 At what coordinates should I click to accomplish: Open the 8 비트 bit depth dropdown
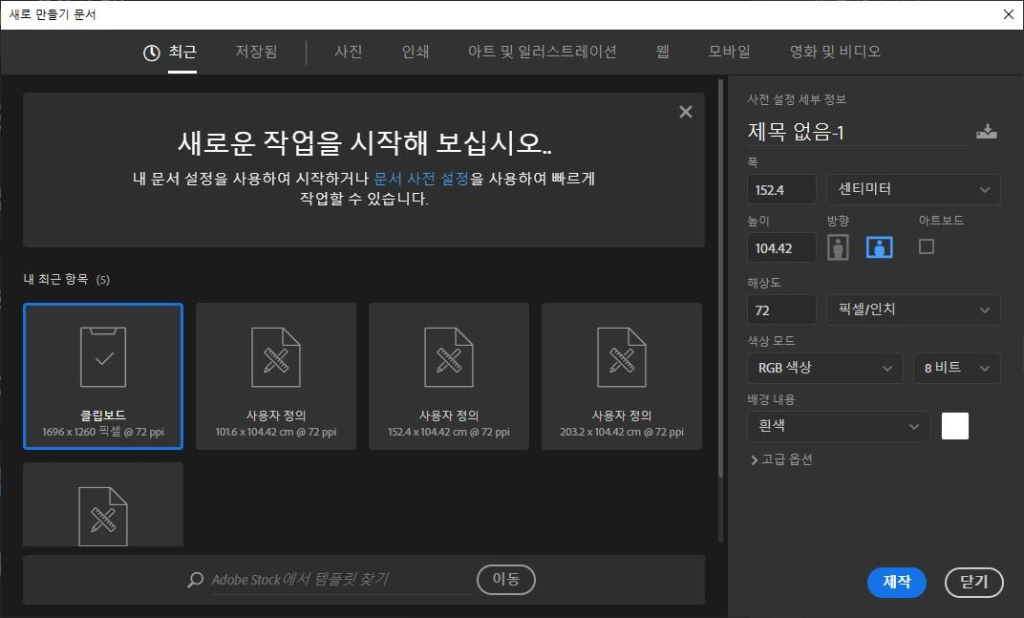(957, 368)
